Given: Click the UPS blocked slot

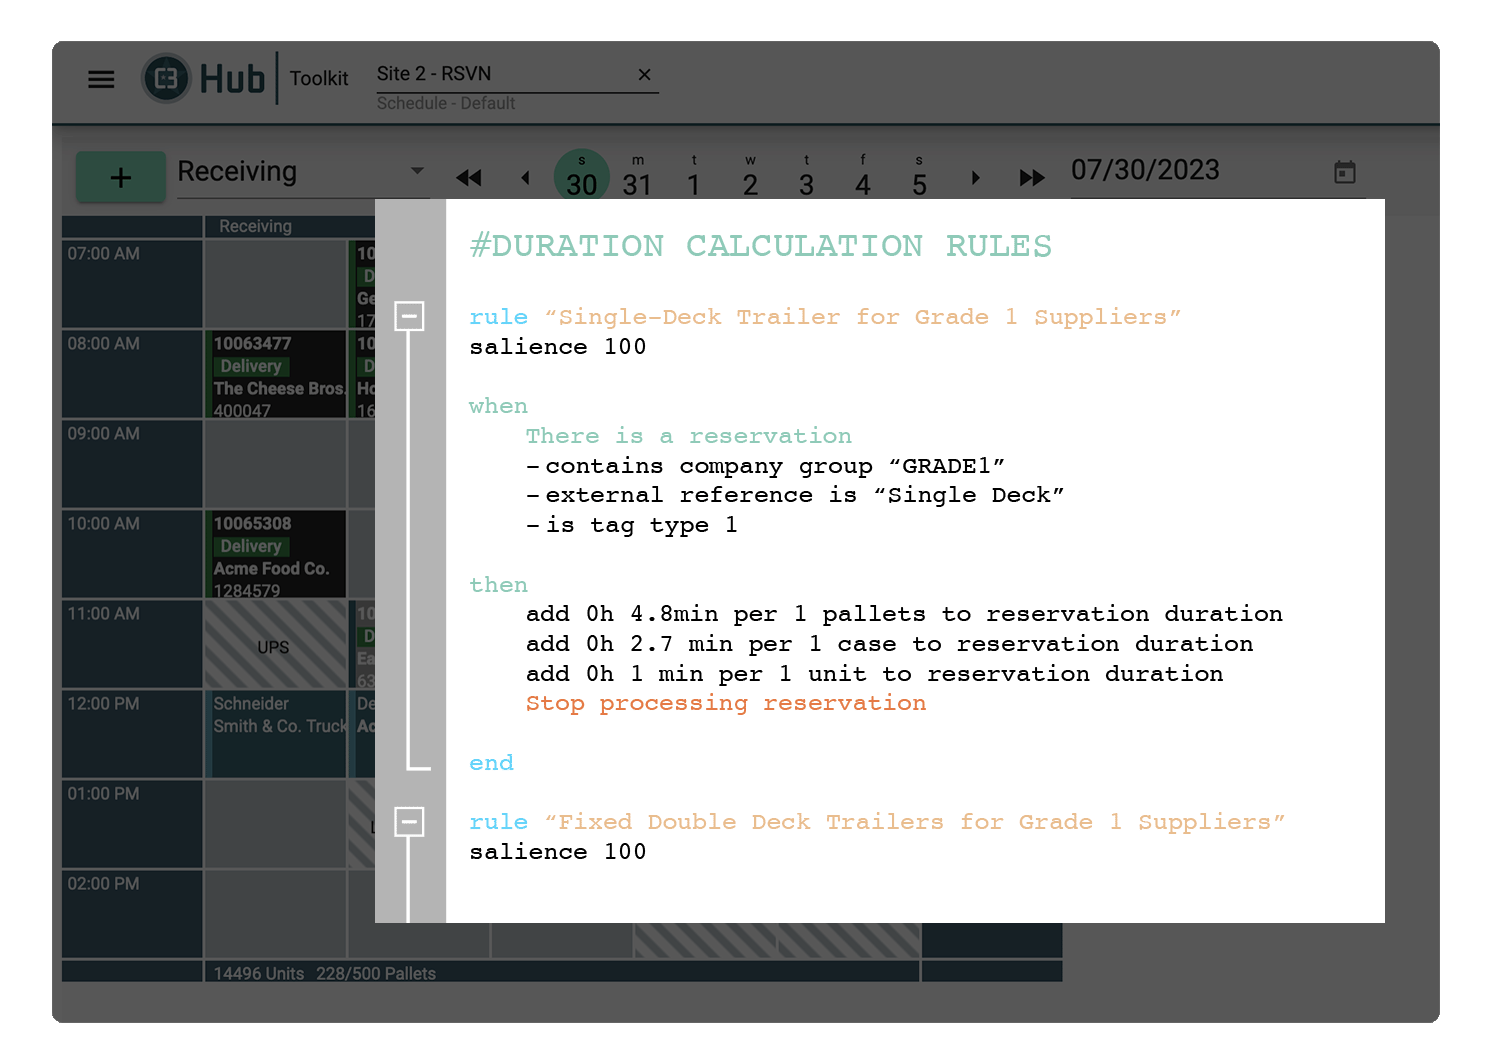Looking at the screenshot, I should tap(275, 645).
